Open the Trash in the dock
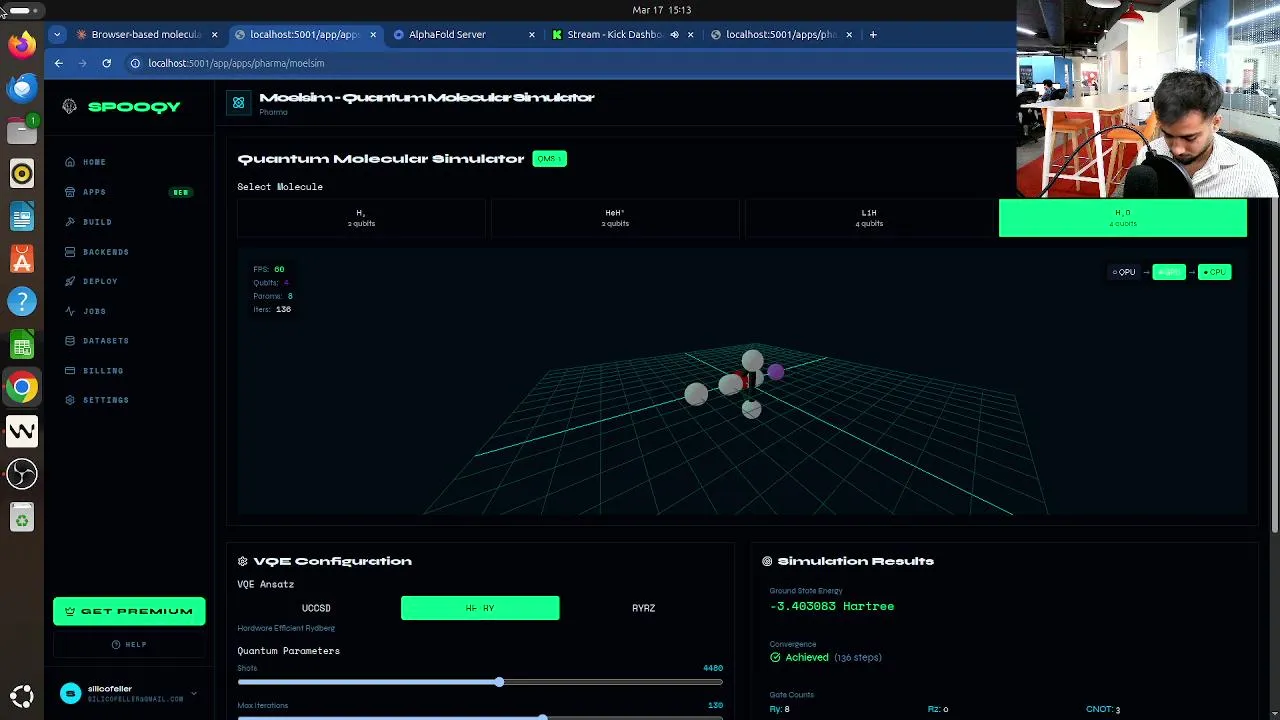Screen dimensions: 1280x720 pos(22,517)
